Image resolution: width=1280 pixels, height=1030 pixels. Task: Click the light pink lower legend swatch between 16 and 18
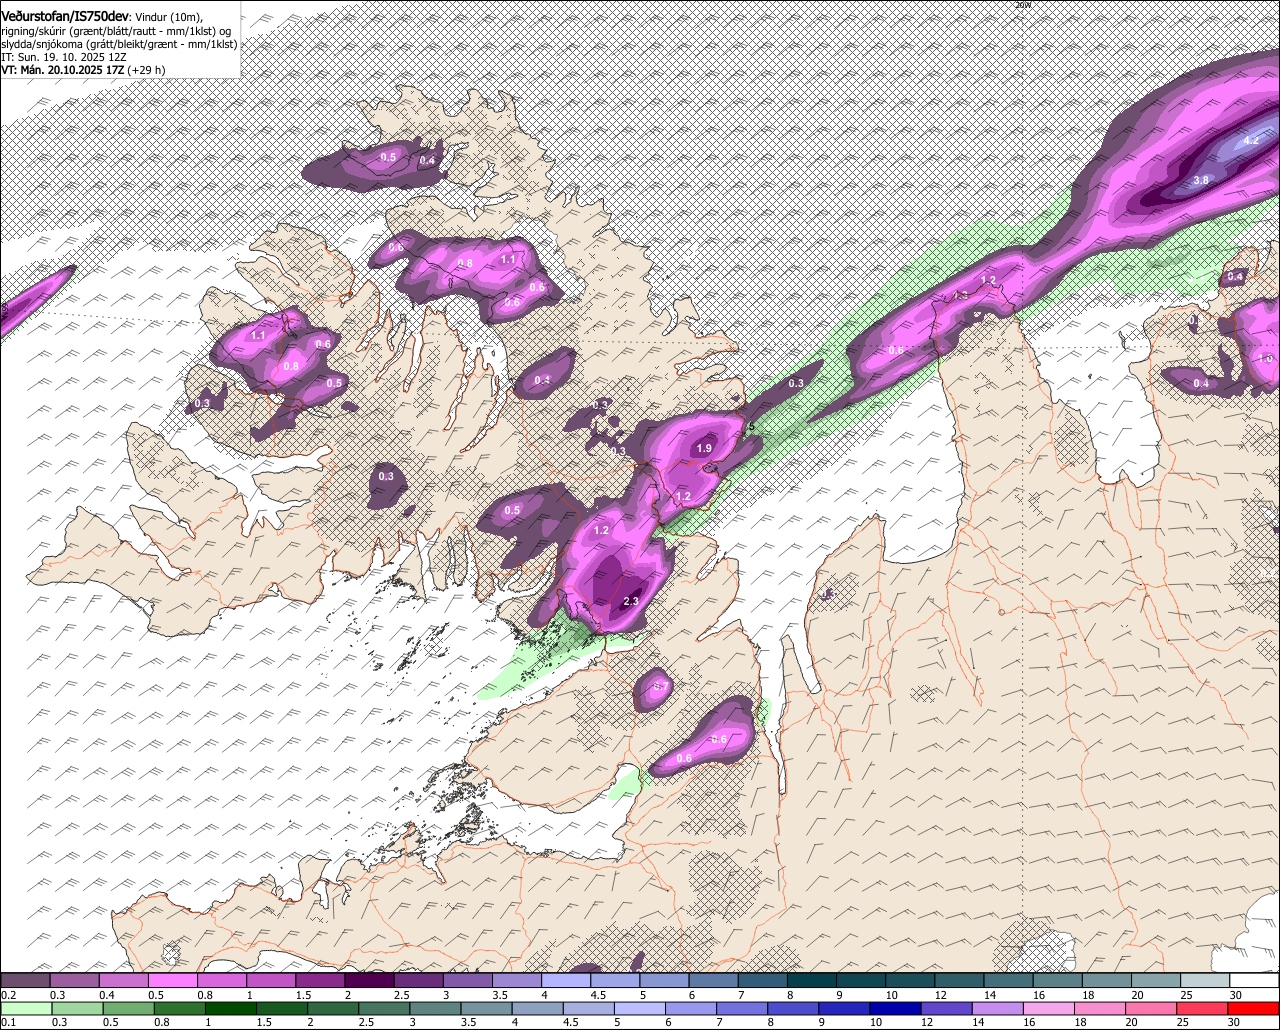coord(1050,1009)
